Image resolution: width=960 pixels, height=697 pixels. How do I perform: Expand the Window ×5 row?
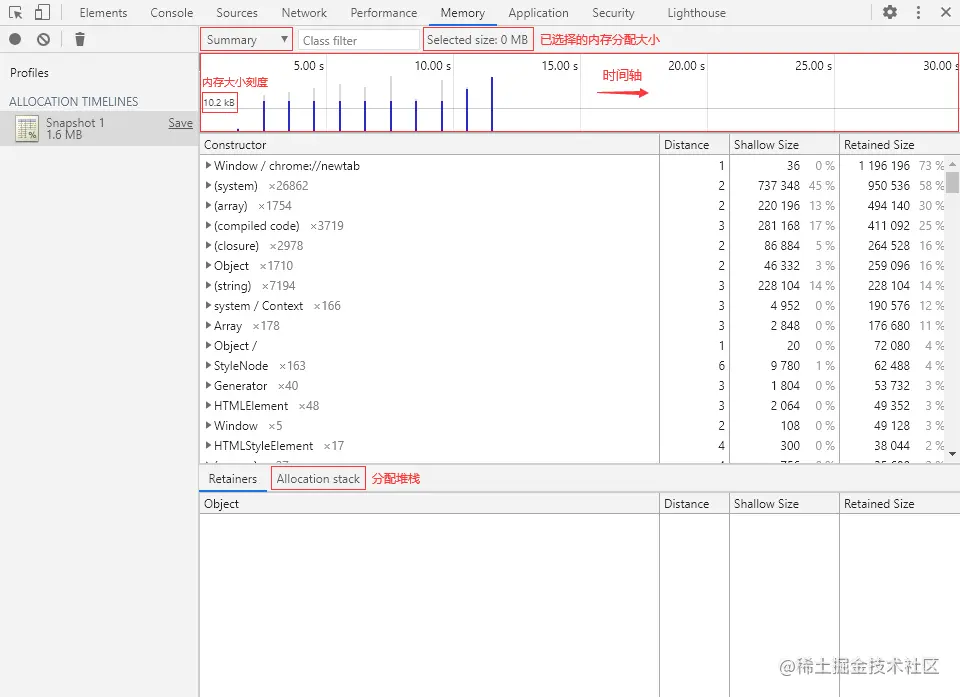(x=208, y=426)
